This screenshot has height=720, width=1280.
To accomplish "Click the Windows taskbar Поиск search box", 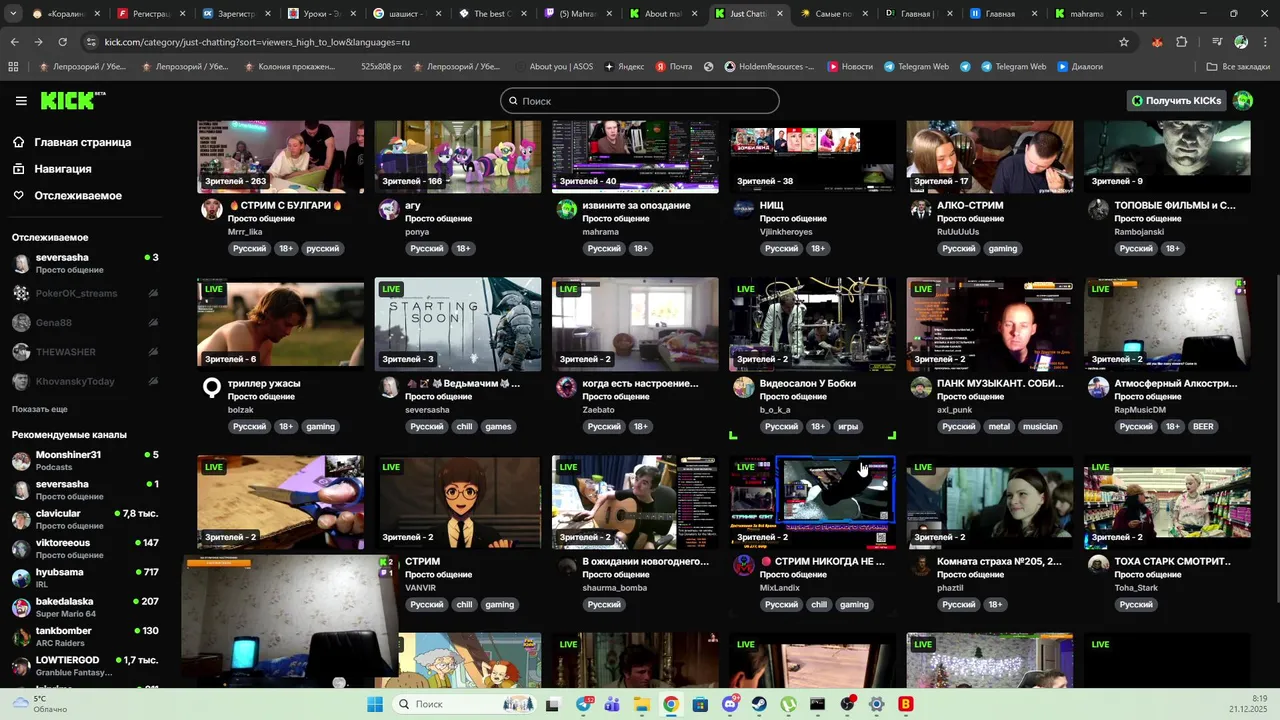I will click(x=465, y=704).
